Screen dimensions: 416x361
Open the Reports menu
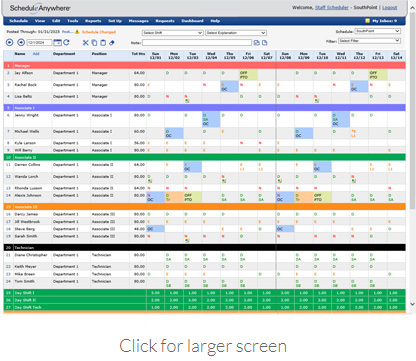coord(93,21)
